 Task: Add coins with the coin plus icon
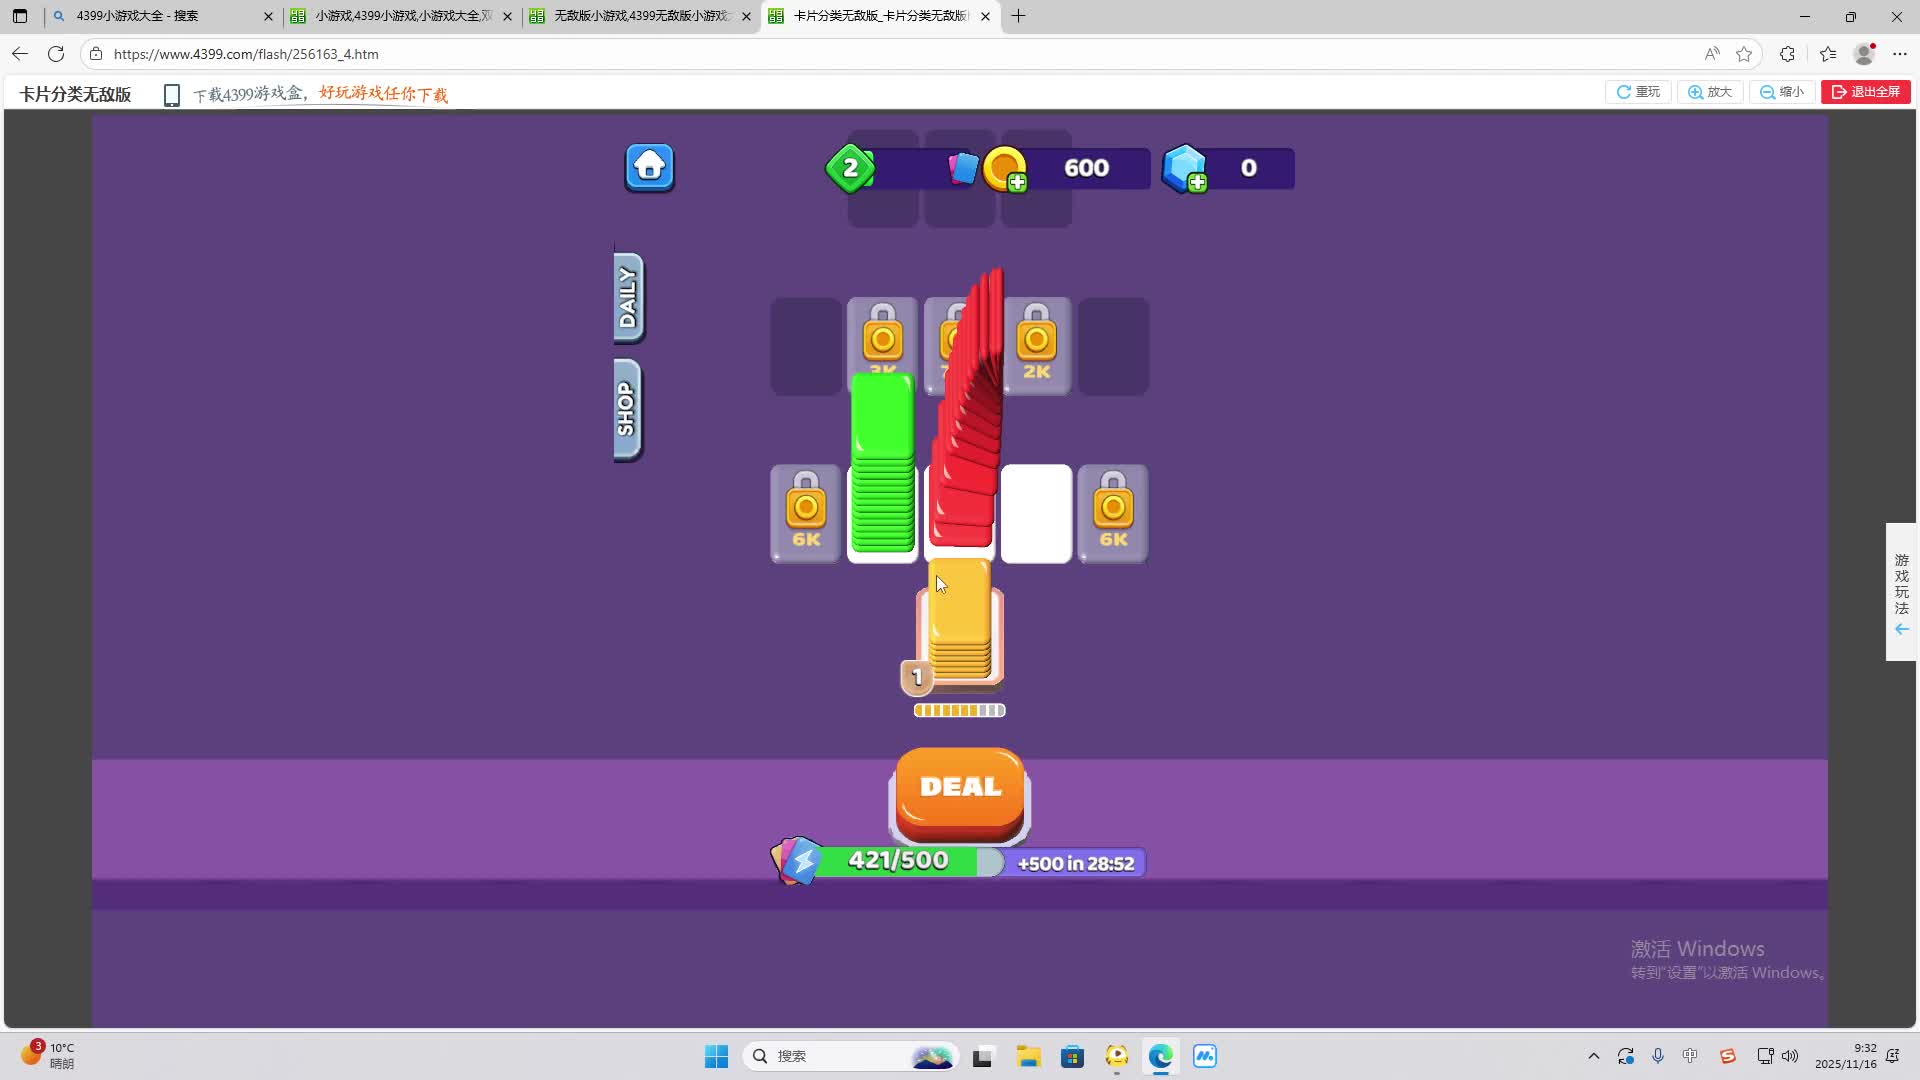1016,182
